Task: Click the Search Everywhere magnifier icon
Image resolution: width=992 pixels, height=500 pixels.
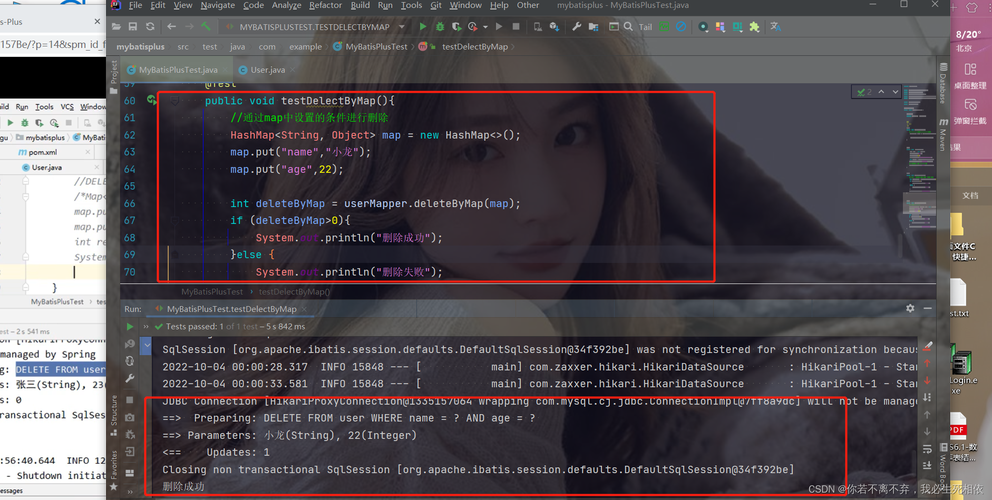Action: pyautogui.click(x=628, y=27)
